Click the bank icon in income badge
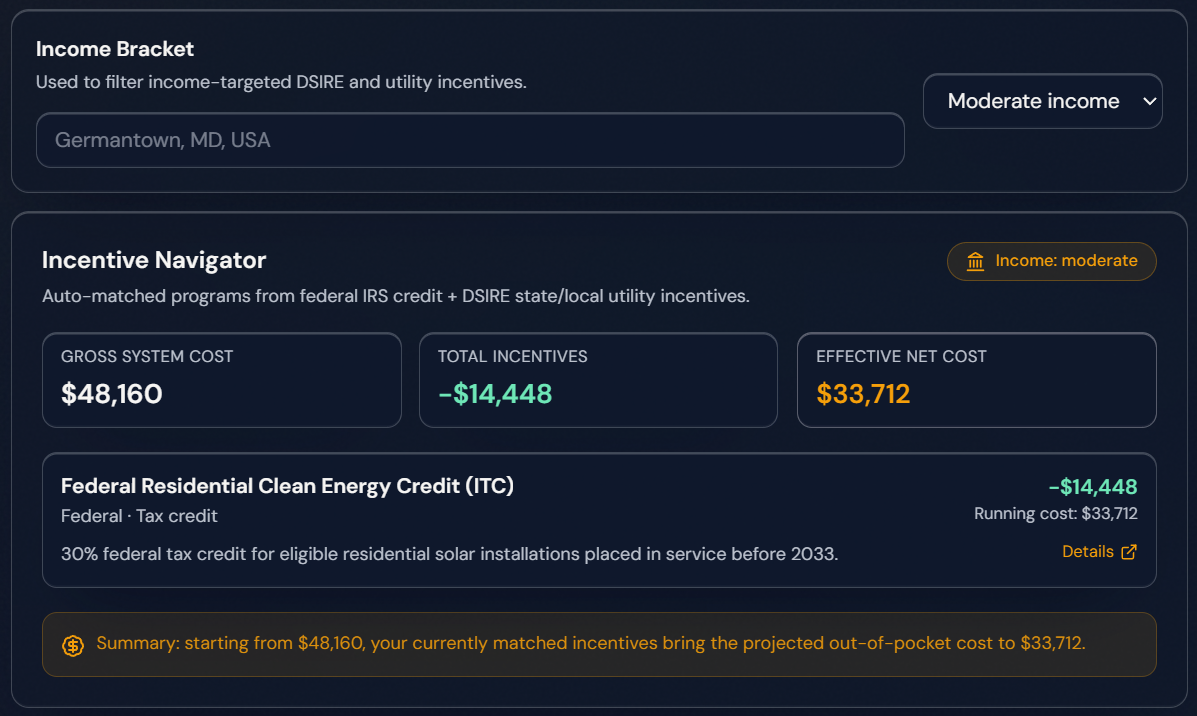The width and height of the screenshot is (1197, 716). coord(975,262)
